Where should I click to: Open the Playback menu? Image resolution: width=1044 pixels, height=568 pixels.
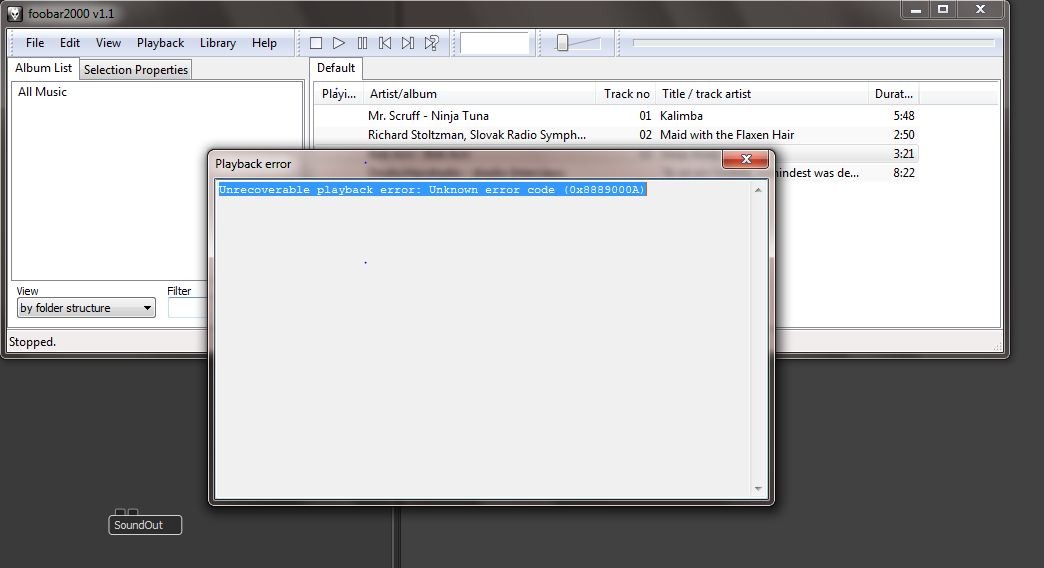[x=160, y=43]
